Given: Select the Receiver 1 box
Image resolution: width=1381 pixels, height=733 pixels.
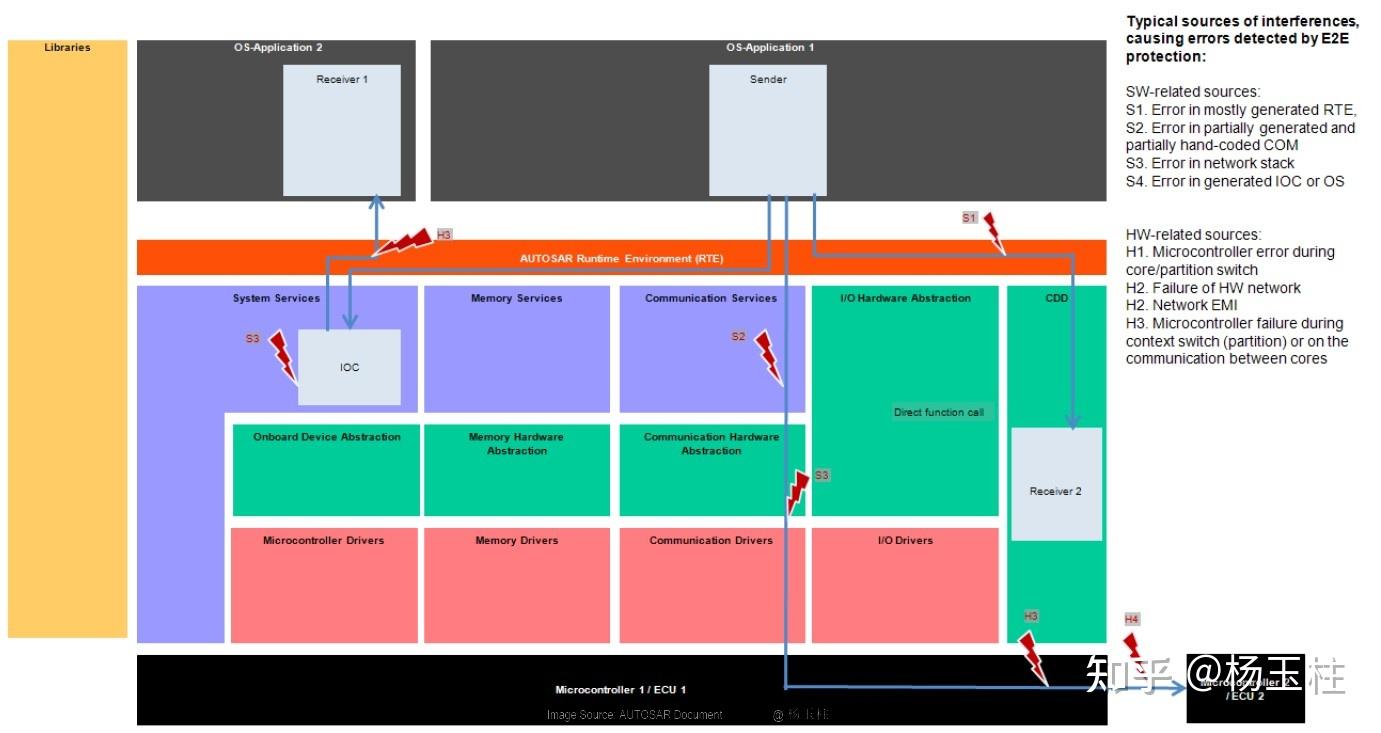Looking at the screenshot, I should pos(342,130).
